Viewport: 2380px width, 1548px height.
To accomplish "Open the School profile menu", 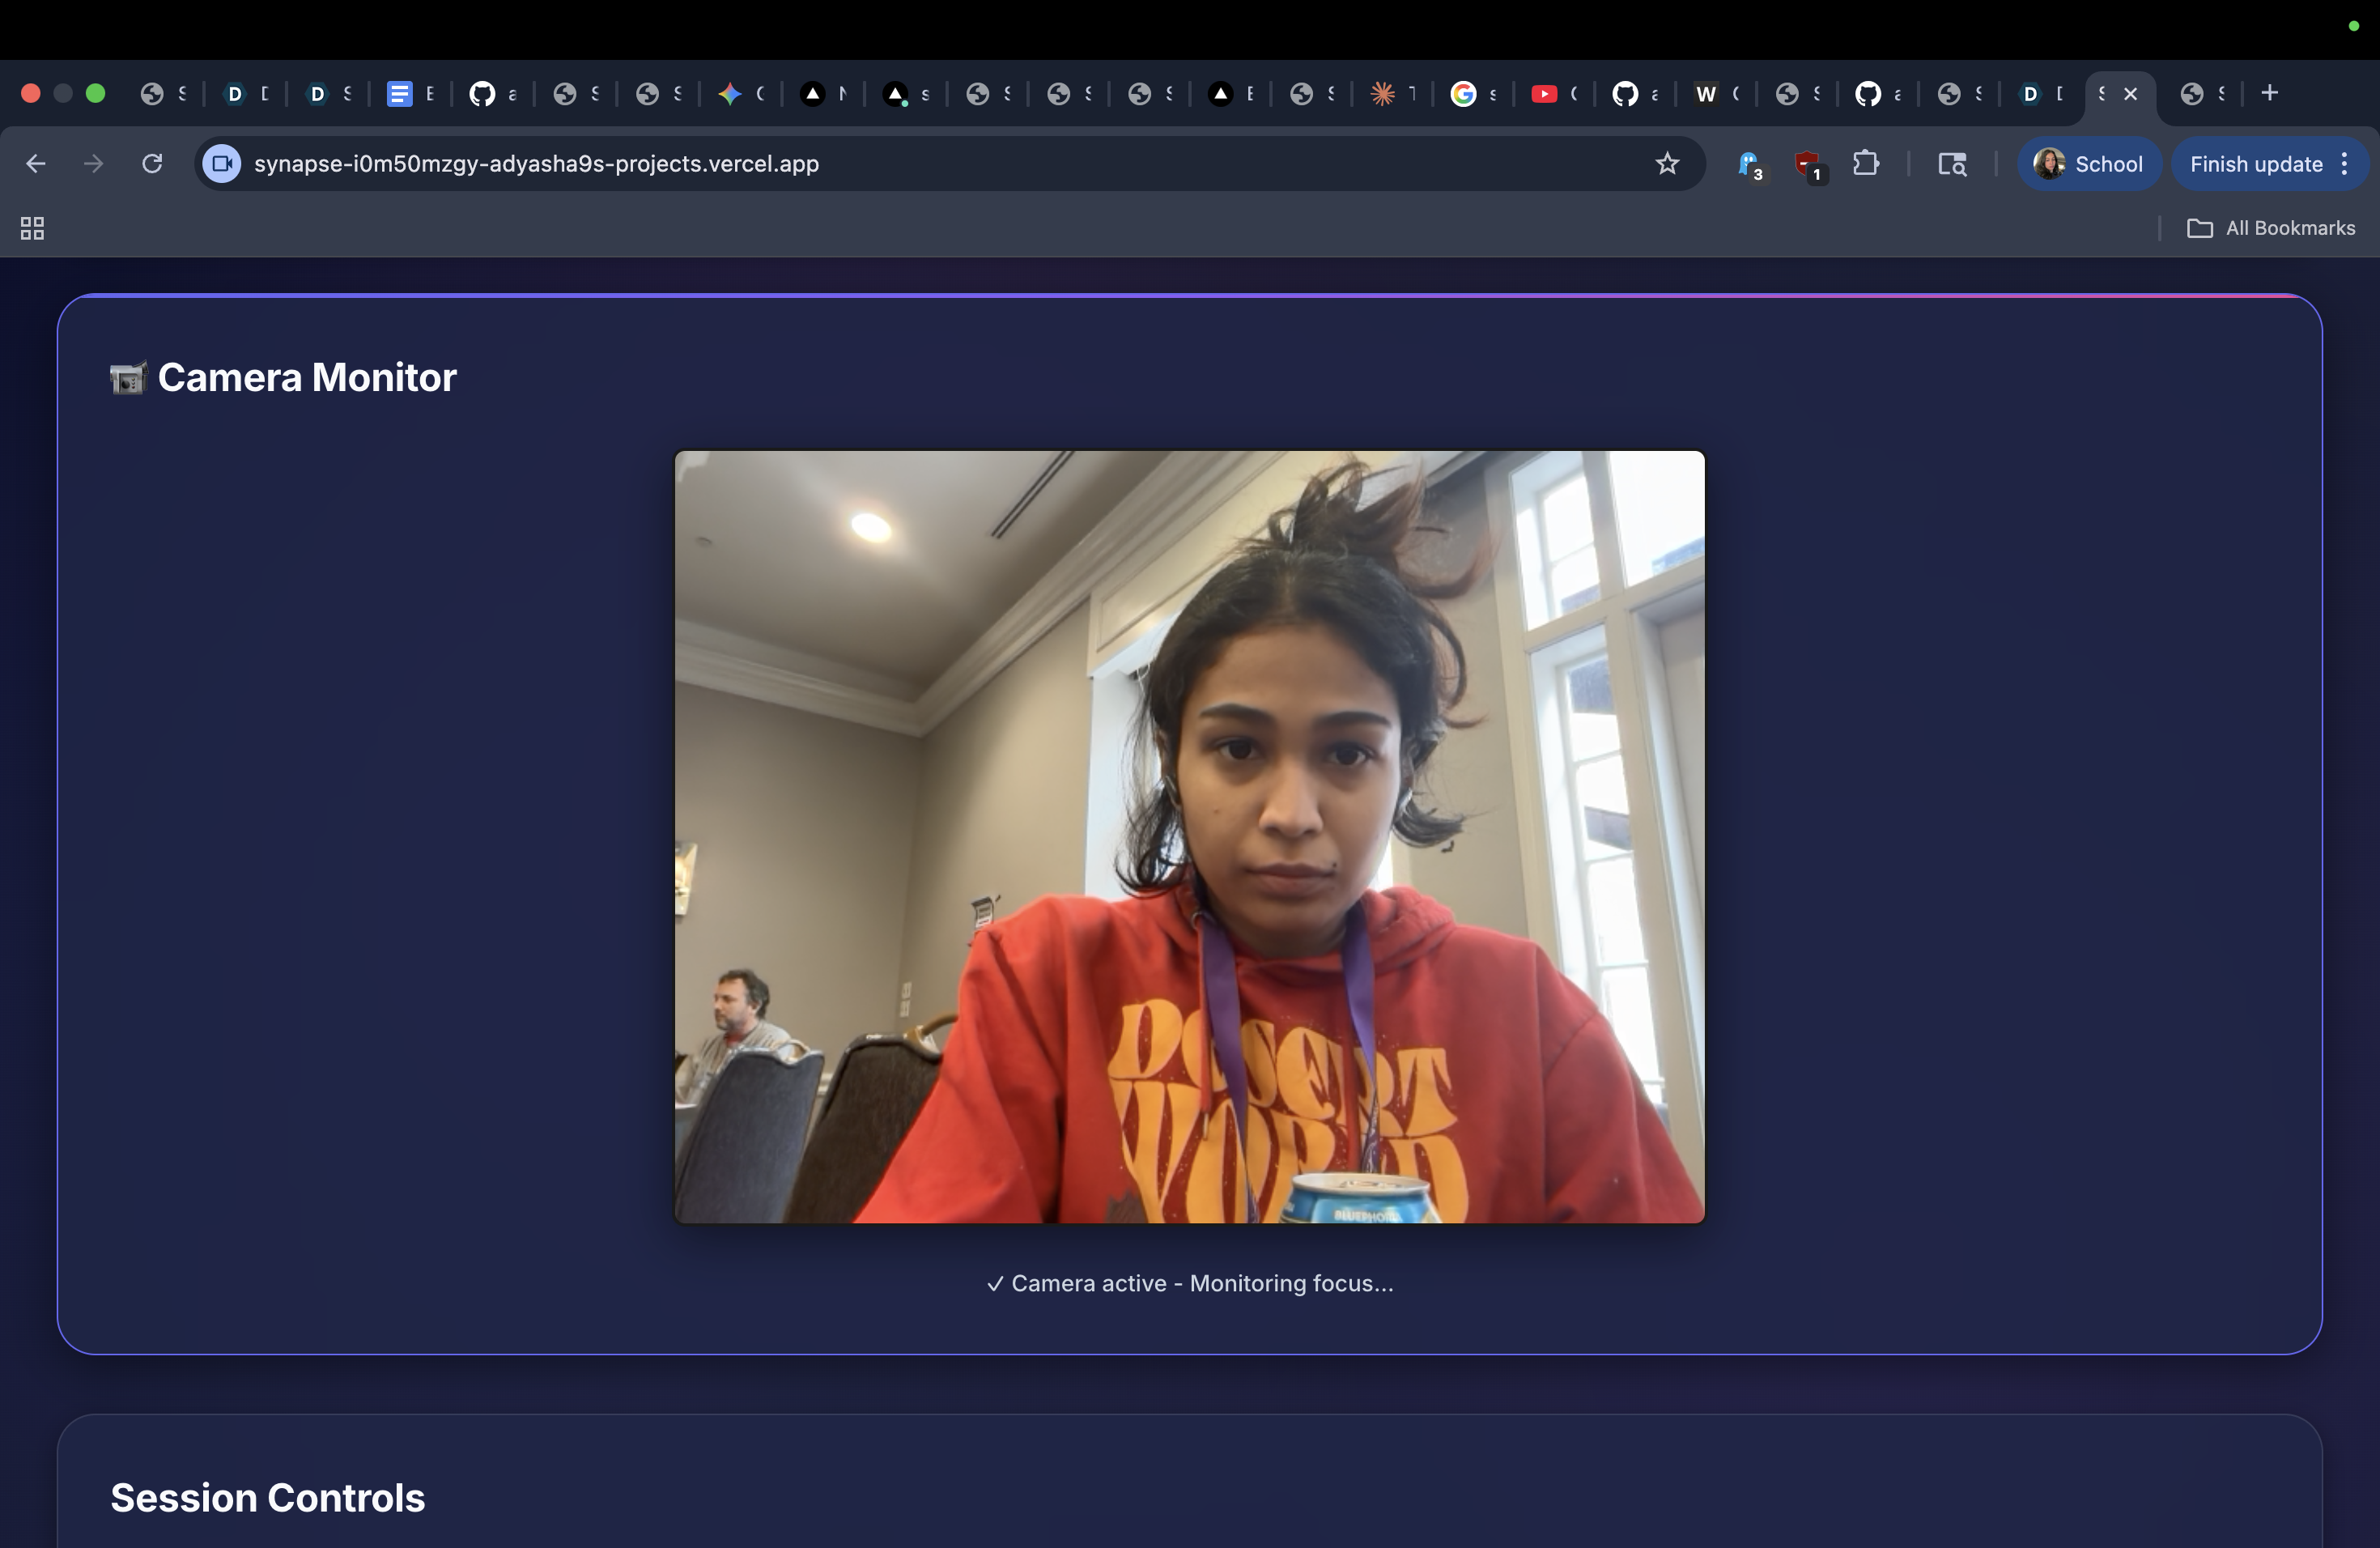I will pos(2089,164).
